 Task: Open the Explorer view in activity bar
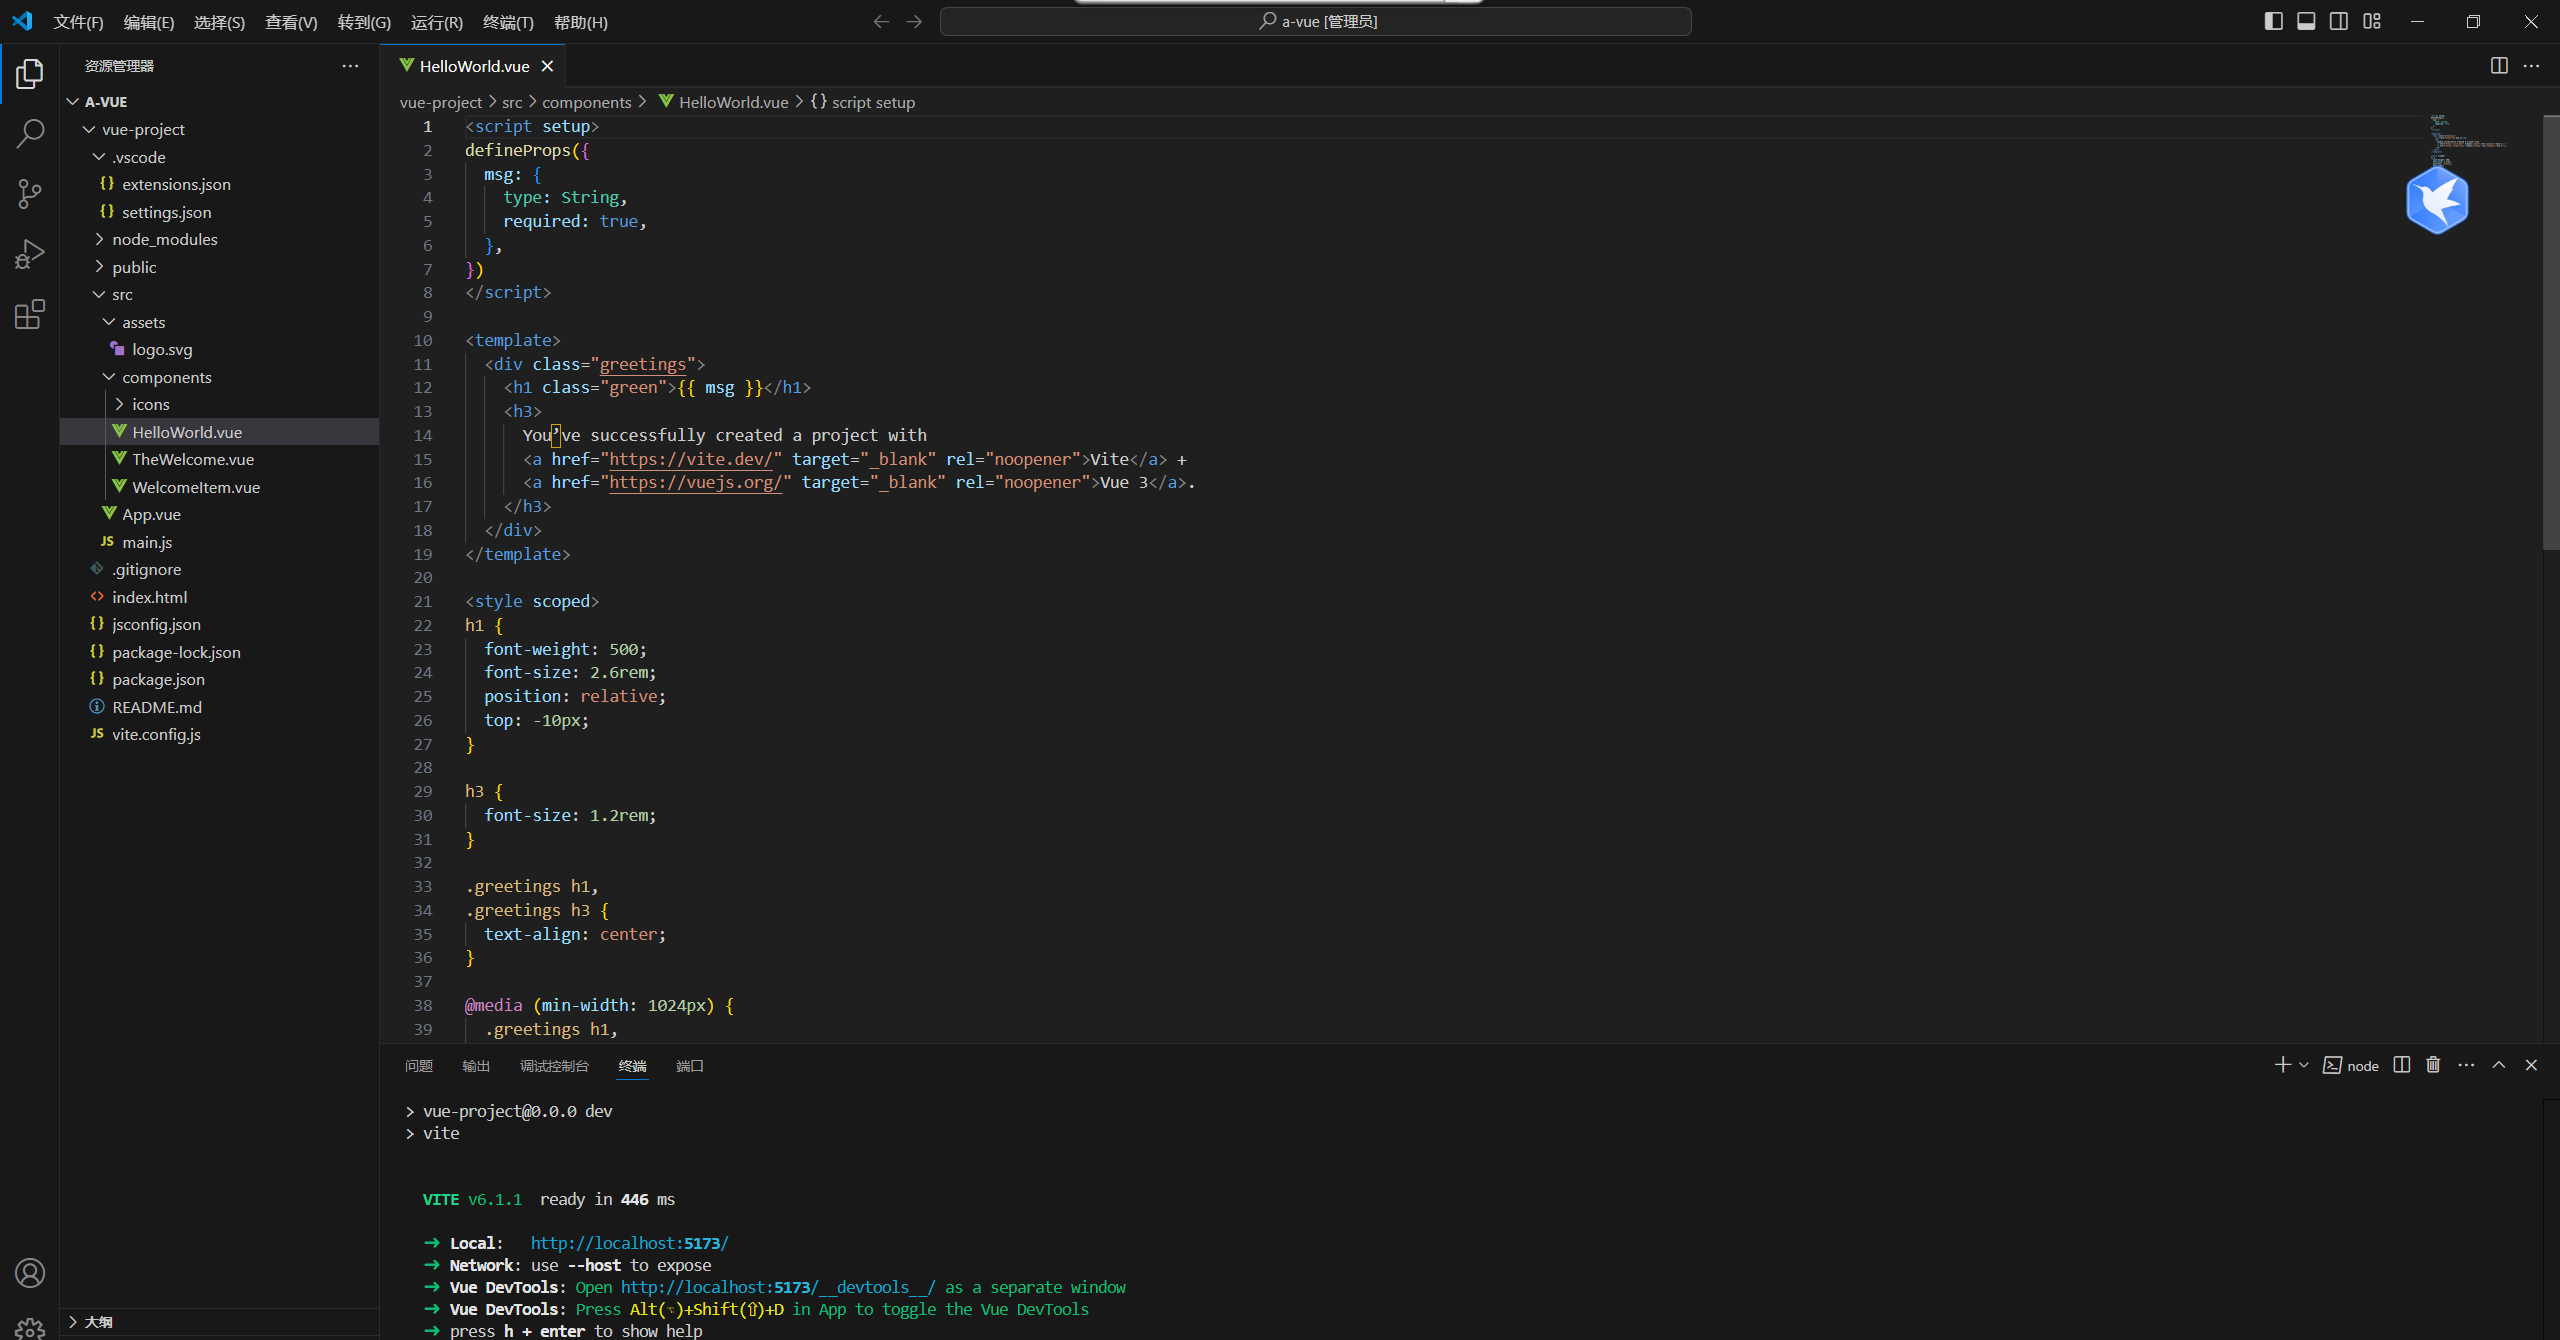[30, 74]
